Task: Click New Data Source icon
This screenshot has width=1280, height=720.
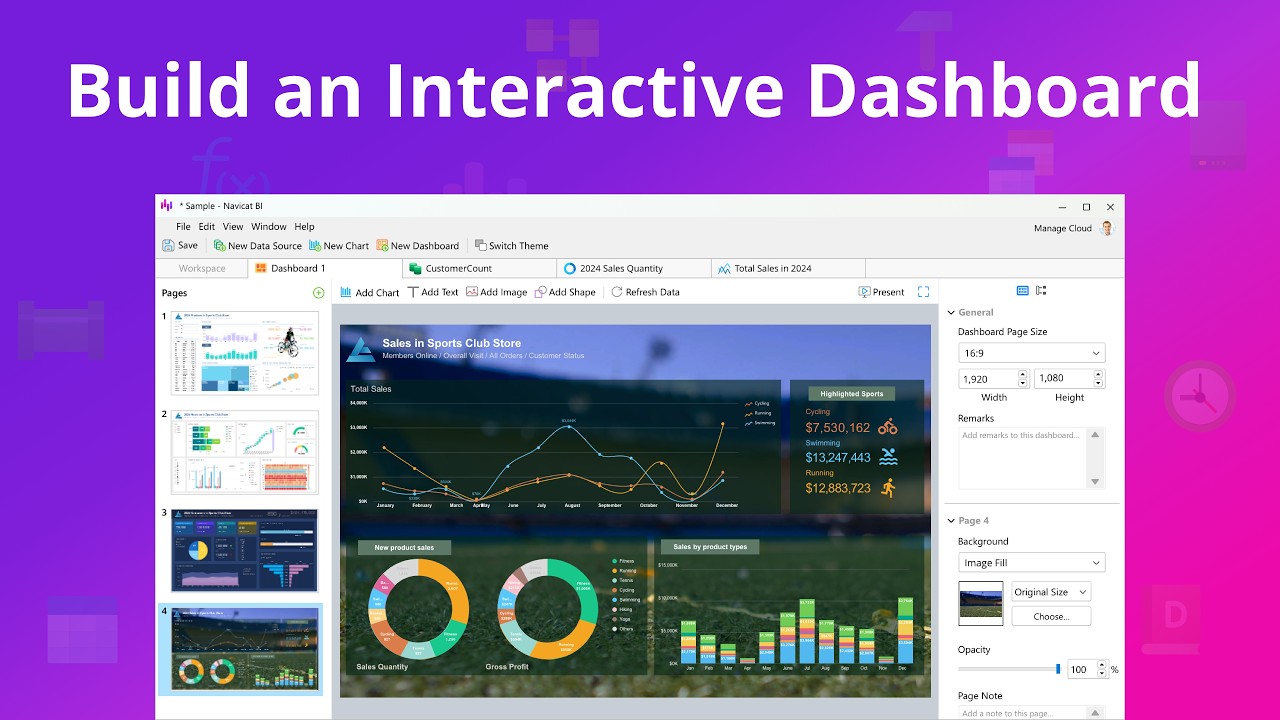Action: (x=219, y=245)
